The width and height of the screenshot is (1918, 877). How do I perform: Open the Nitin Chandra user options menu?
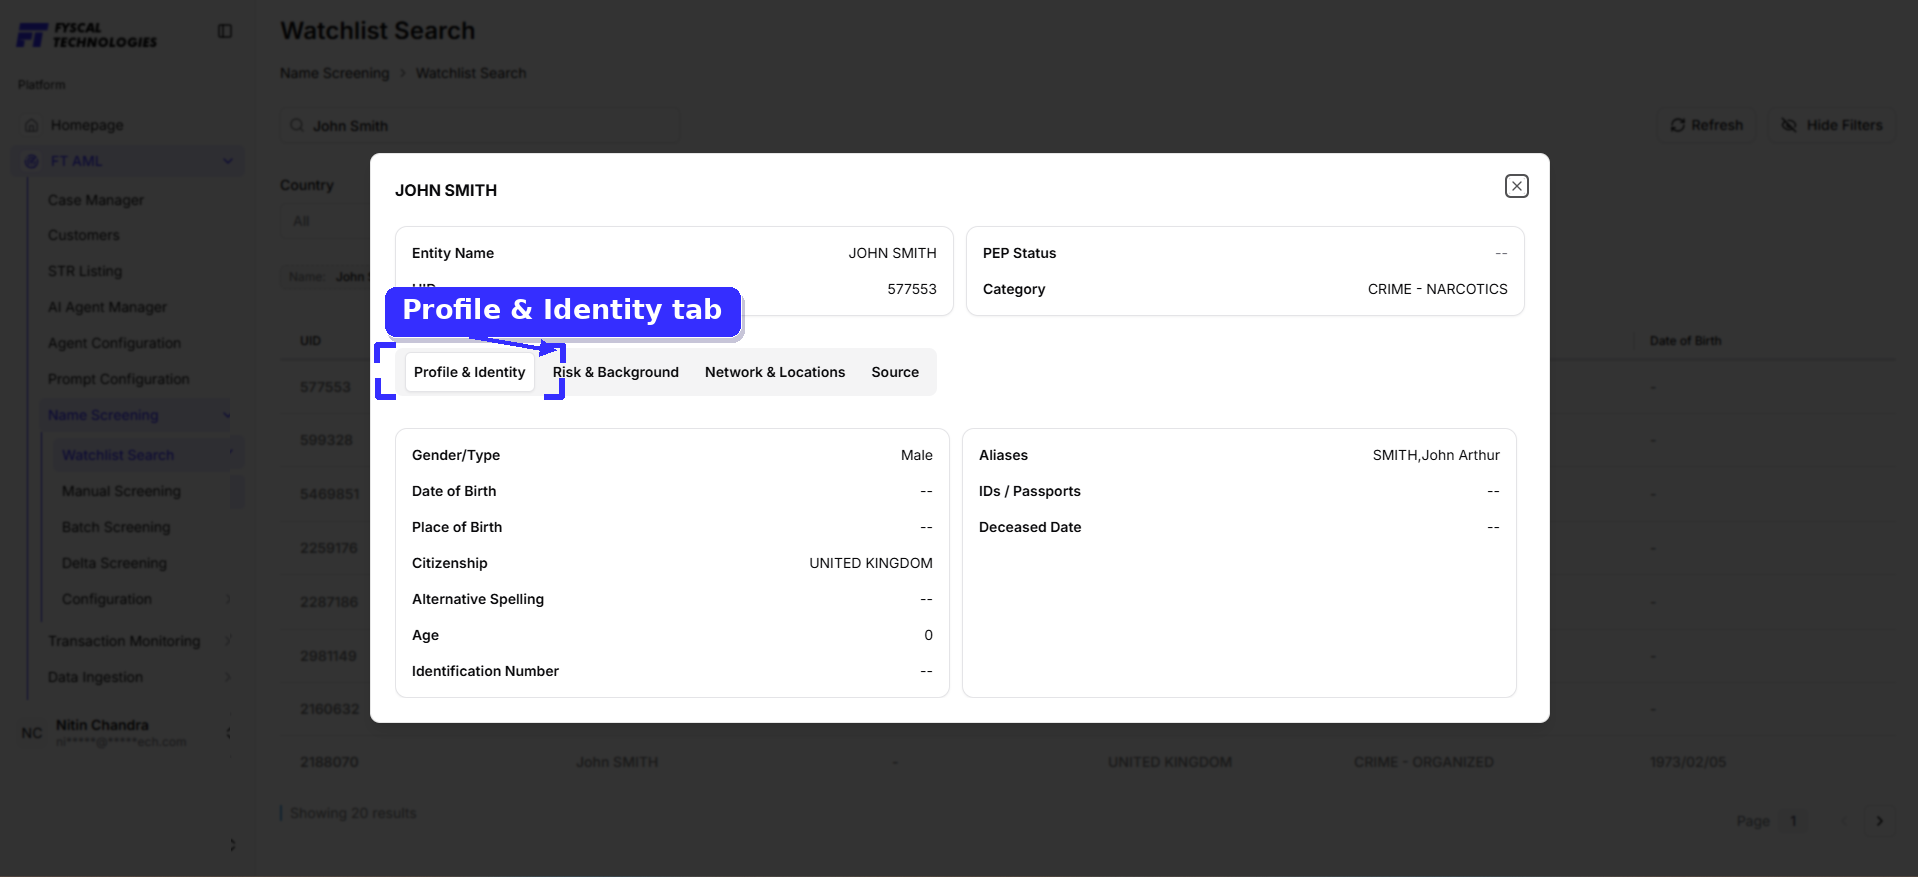(x=229, y=733)
